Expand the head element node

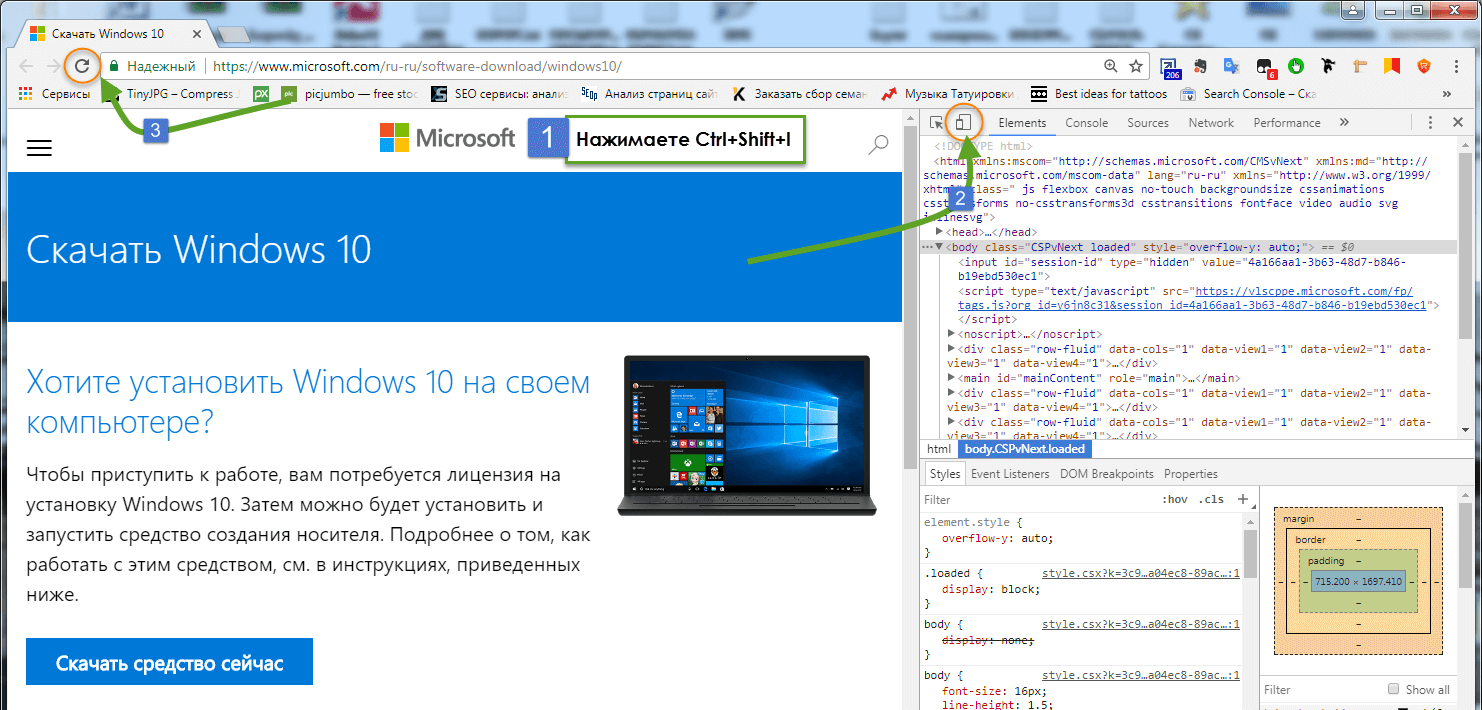click(939, 231)
